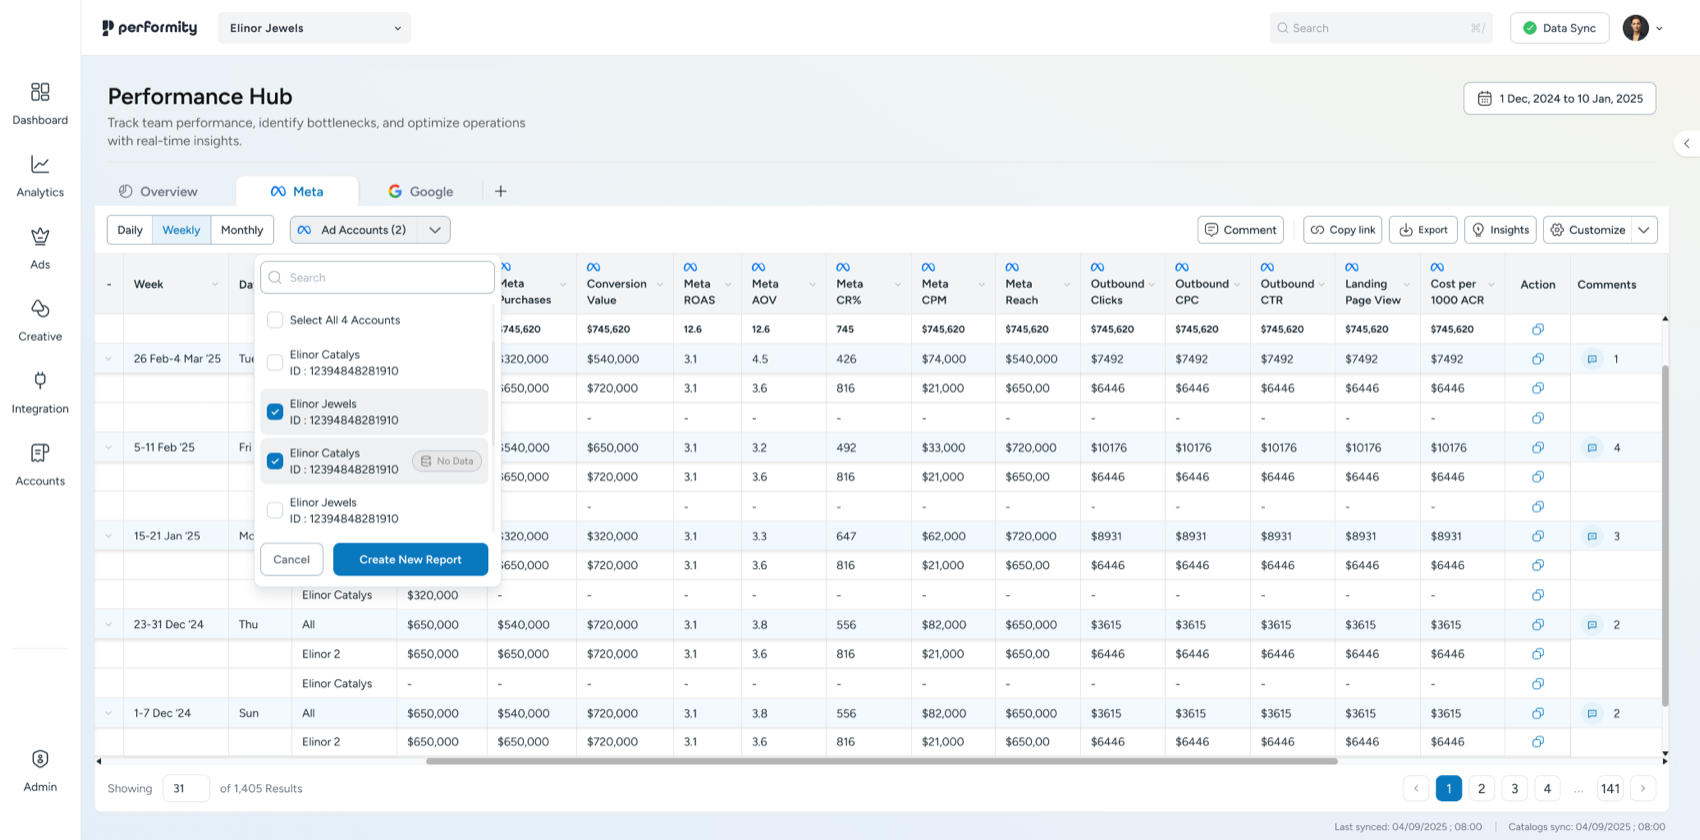Open comments icon for 15-21 Jan row
The height and width of the screenshot is (840, 1700).
coord(1592,536)
